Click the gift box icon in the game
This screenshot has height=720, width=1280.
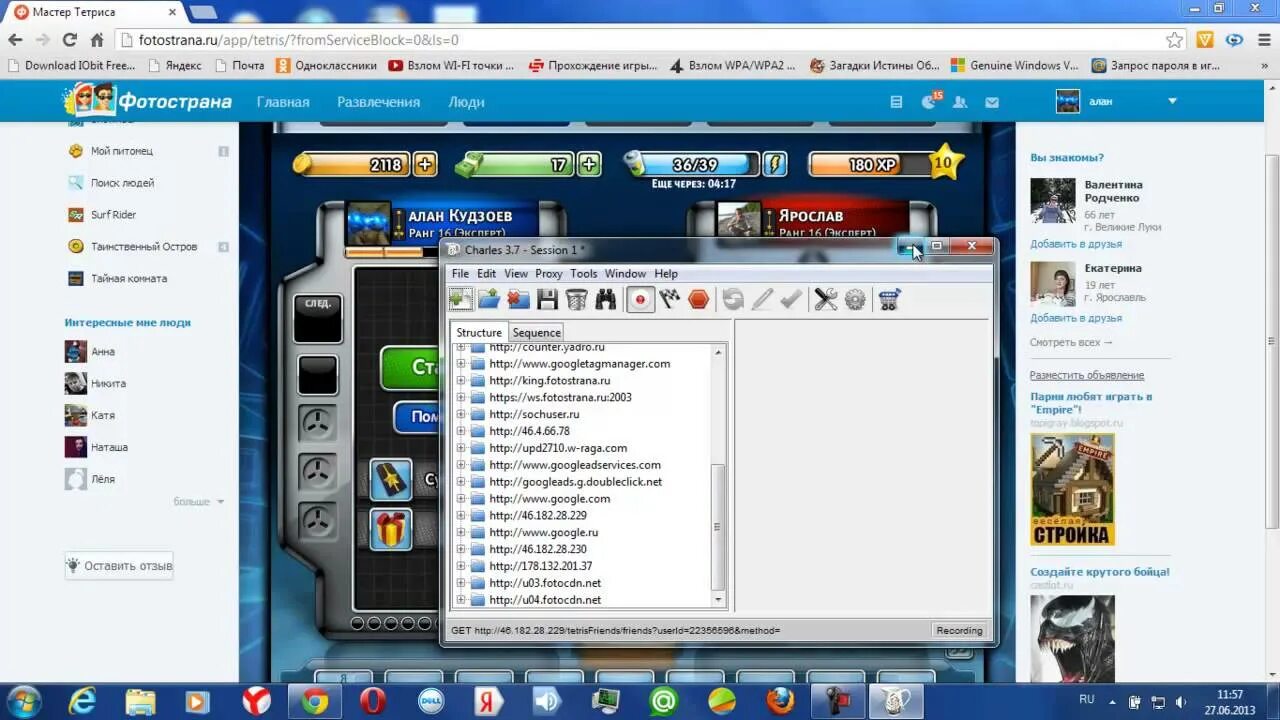[x=391, y=529]
